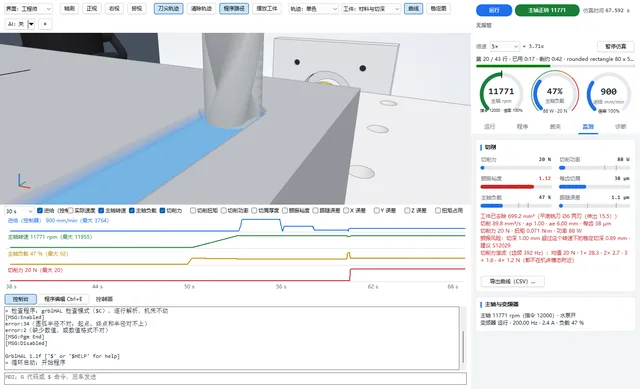Click the red 切削力 20 N chart legend
The width and height of the screenshot is (640, 389).
(36, 270)
